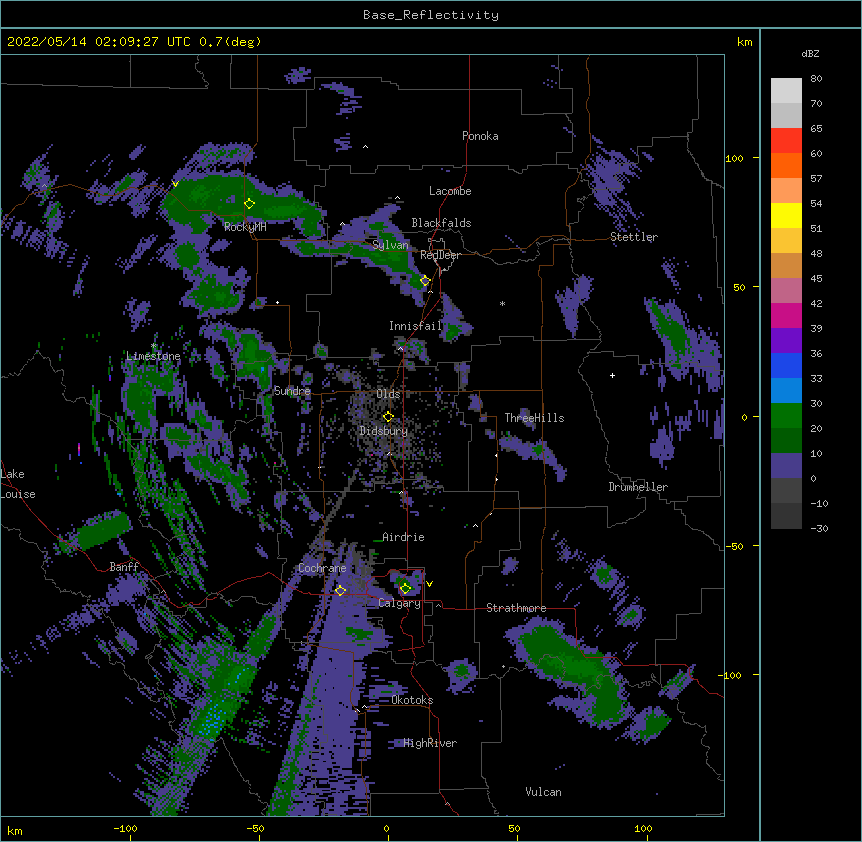Click the ThreeHills label
Image resolution: width=862 pixels, height=842 pixels.
[534, 418]
